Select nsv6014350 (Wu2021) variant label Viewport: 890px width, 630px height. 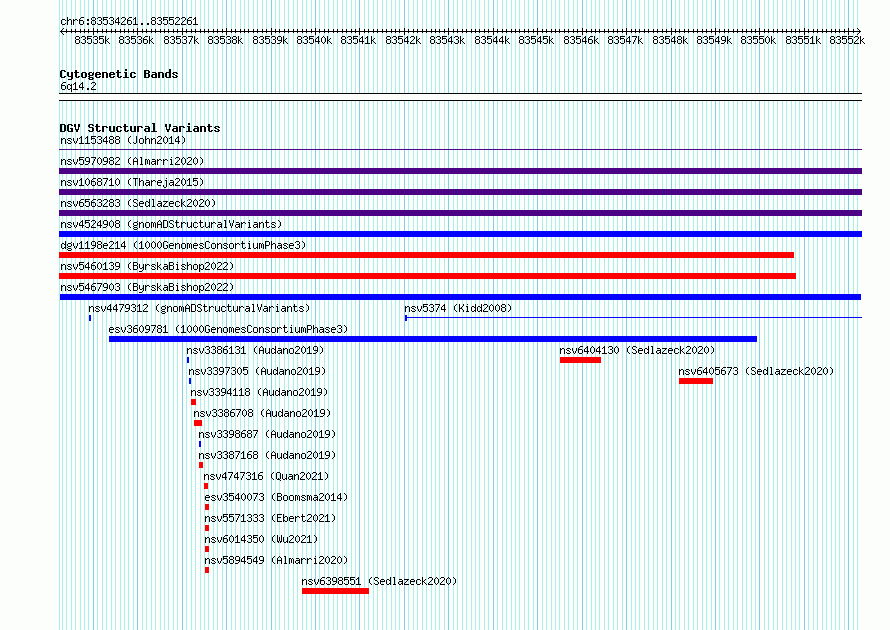[x=261, y=539]
